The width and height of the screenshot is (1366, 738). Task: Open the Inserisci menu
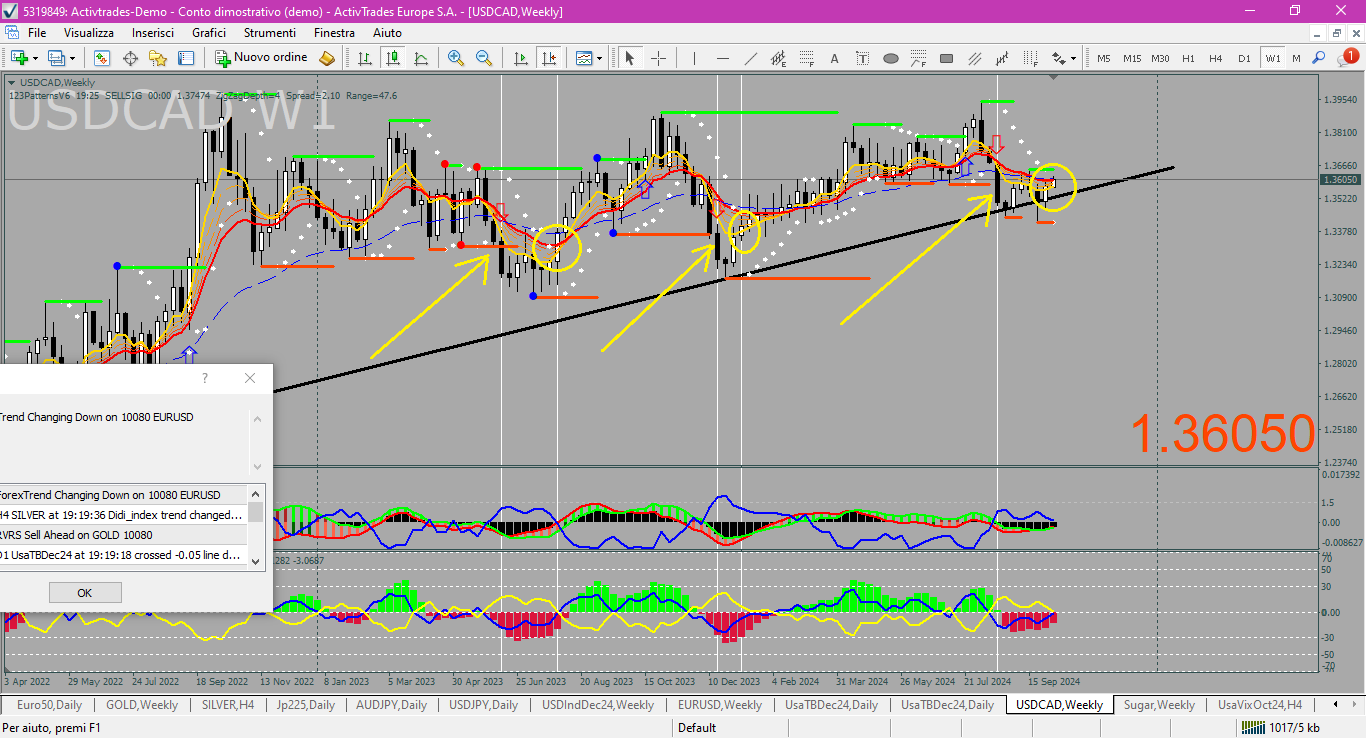point(153,33)
